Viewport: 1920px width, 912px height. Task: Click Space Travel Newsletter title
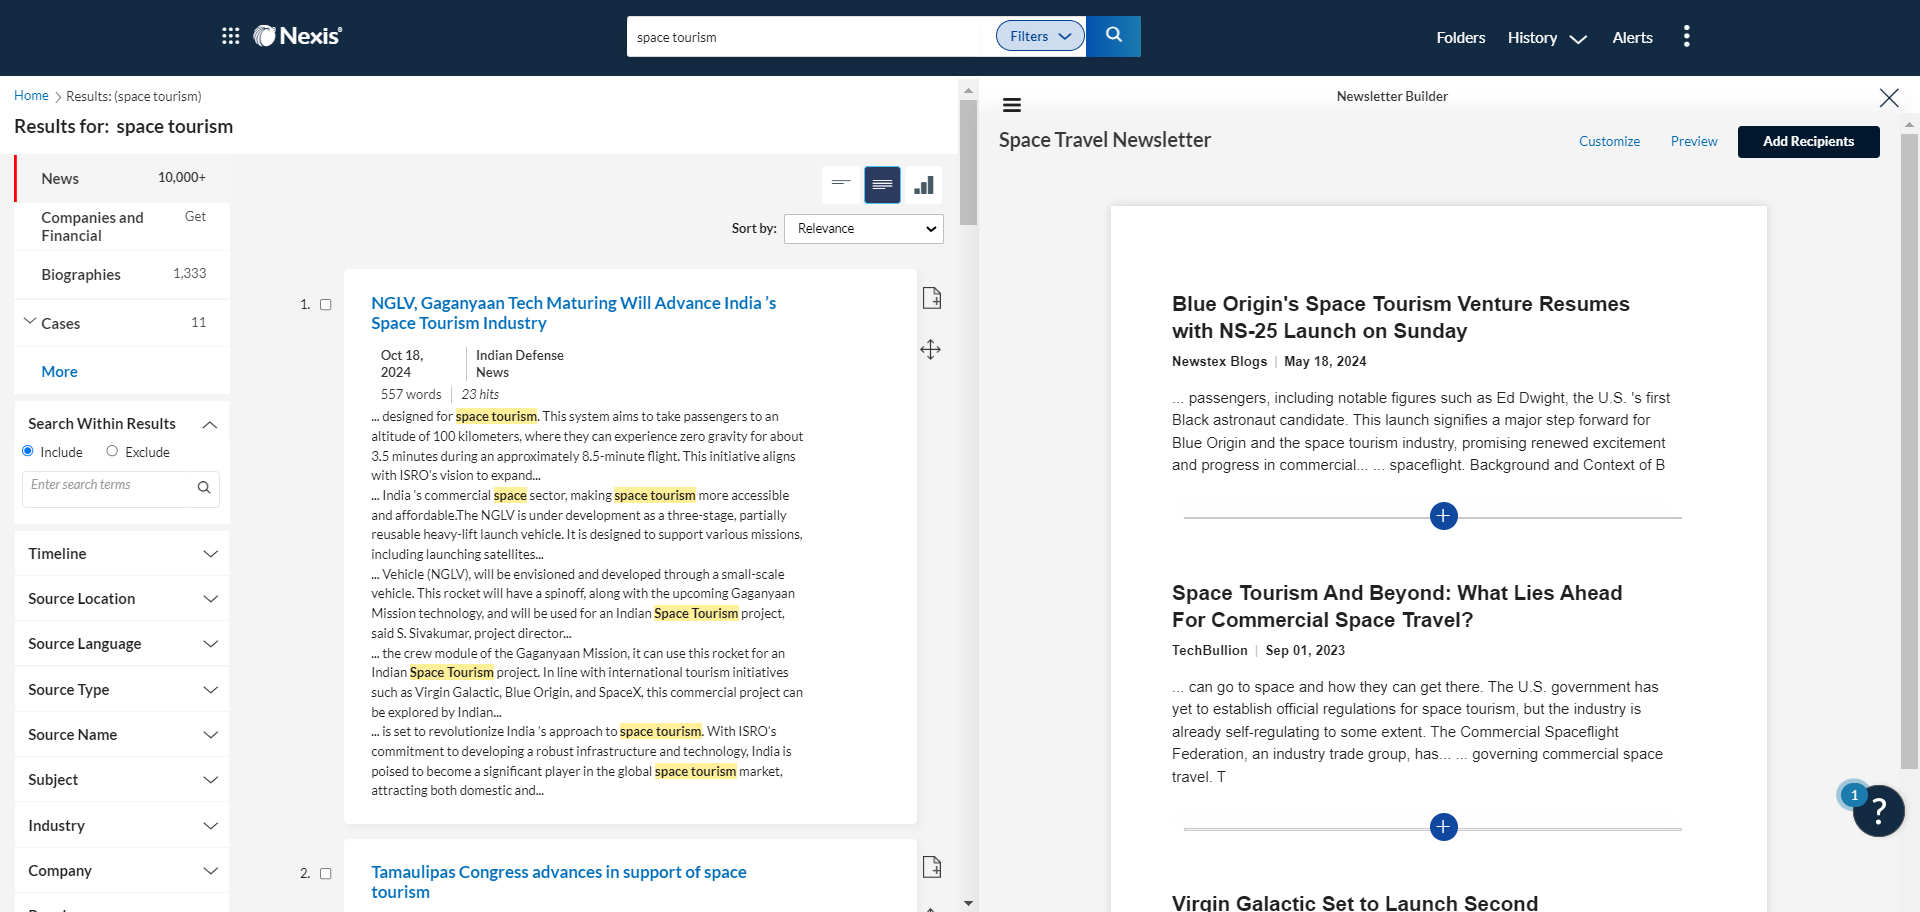[x=1104, y=140]
